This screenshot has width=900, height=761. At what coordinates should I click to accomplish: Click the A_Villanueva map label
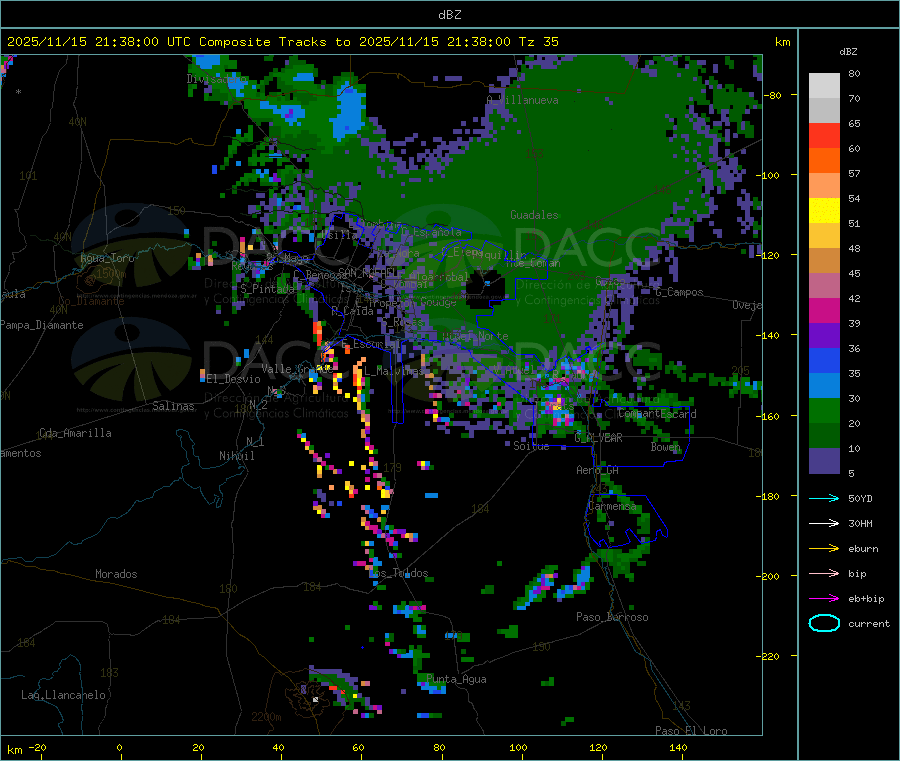(522, 100)
